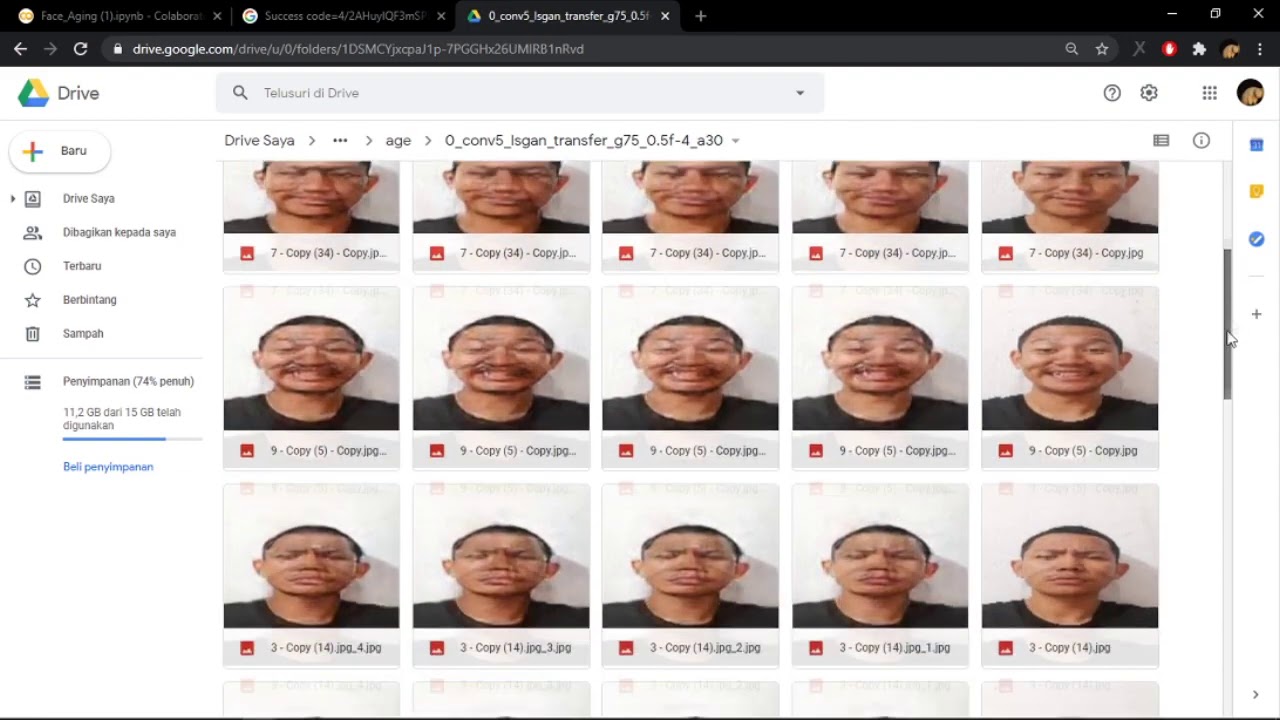Screen dimensions: 1280x720
Task: Go to age folder breadcrumb
Action: pos(398,141)
